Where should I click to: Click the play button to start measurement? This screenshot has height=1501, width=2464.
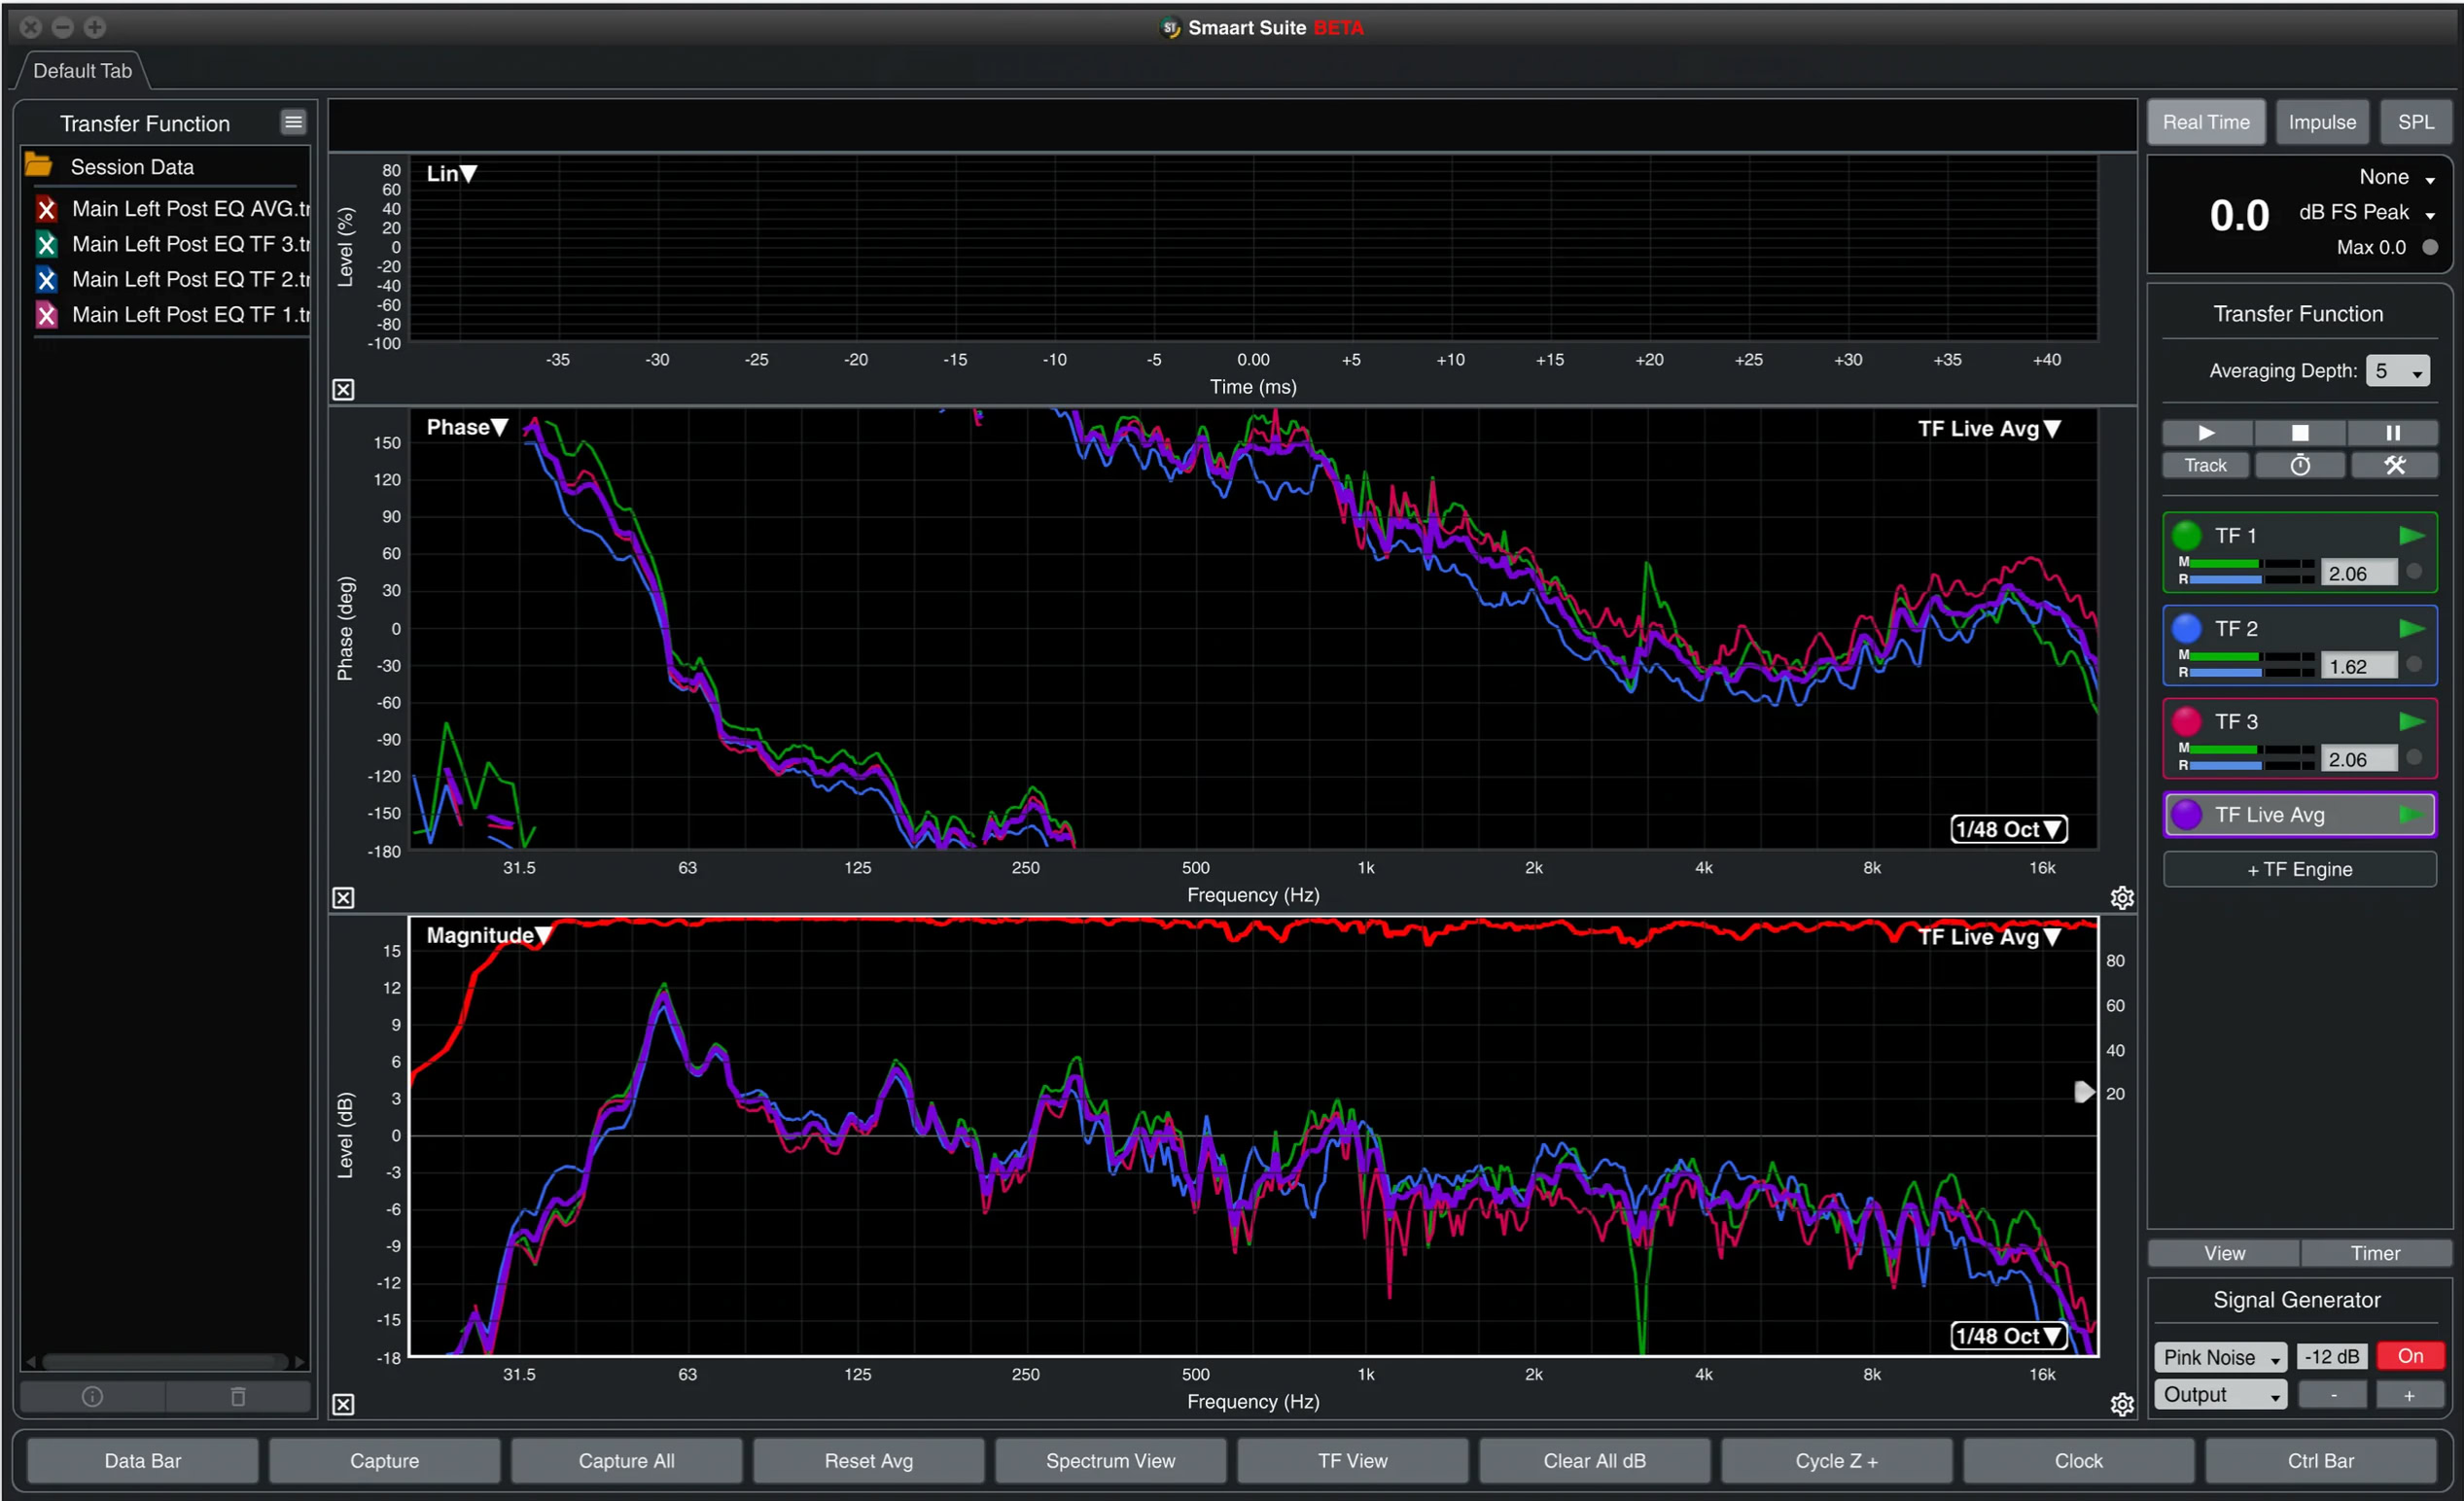click(x=2206, y=433)
